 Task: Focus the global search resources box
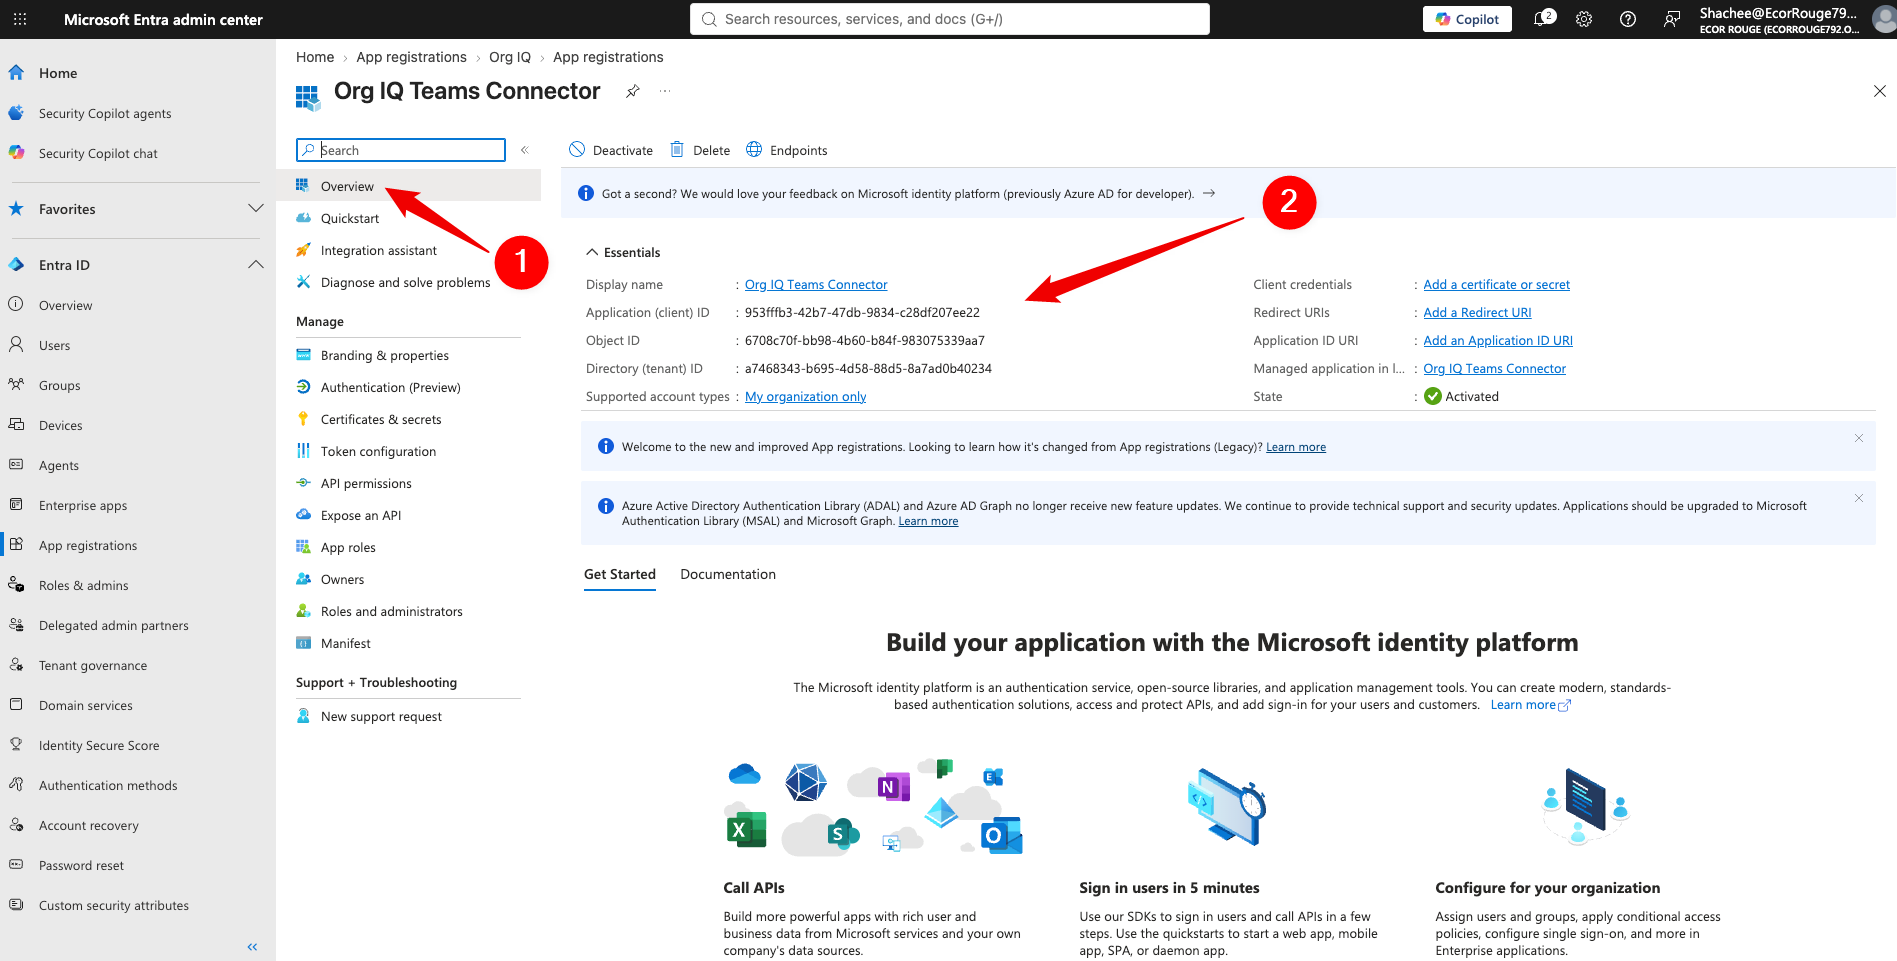click(x=950, y=19)
